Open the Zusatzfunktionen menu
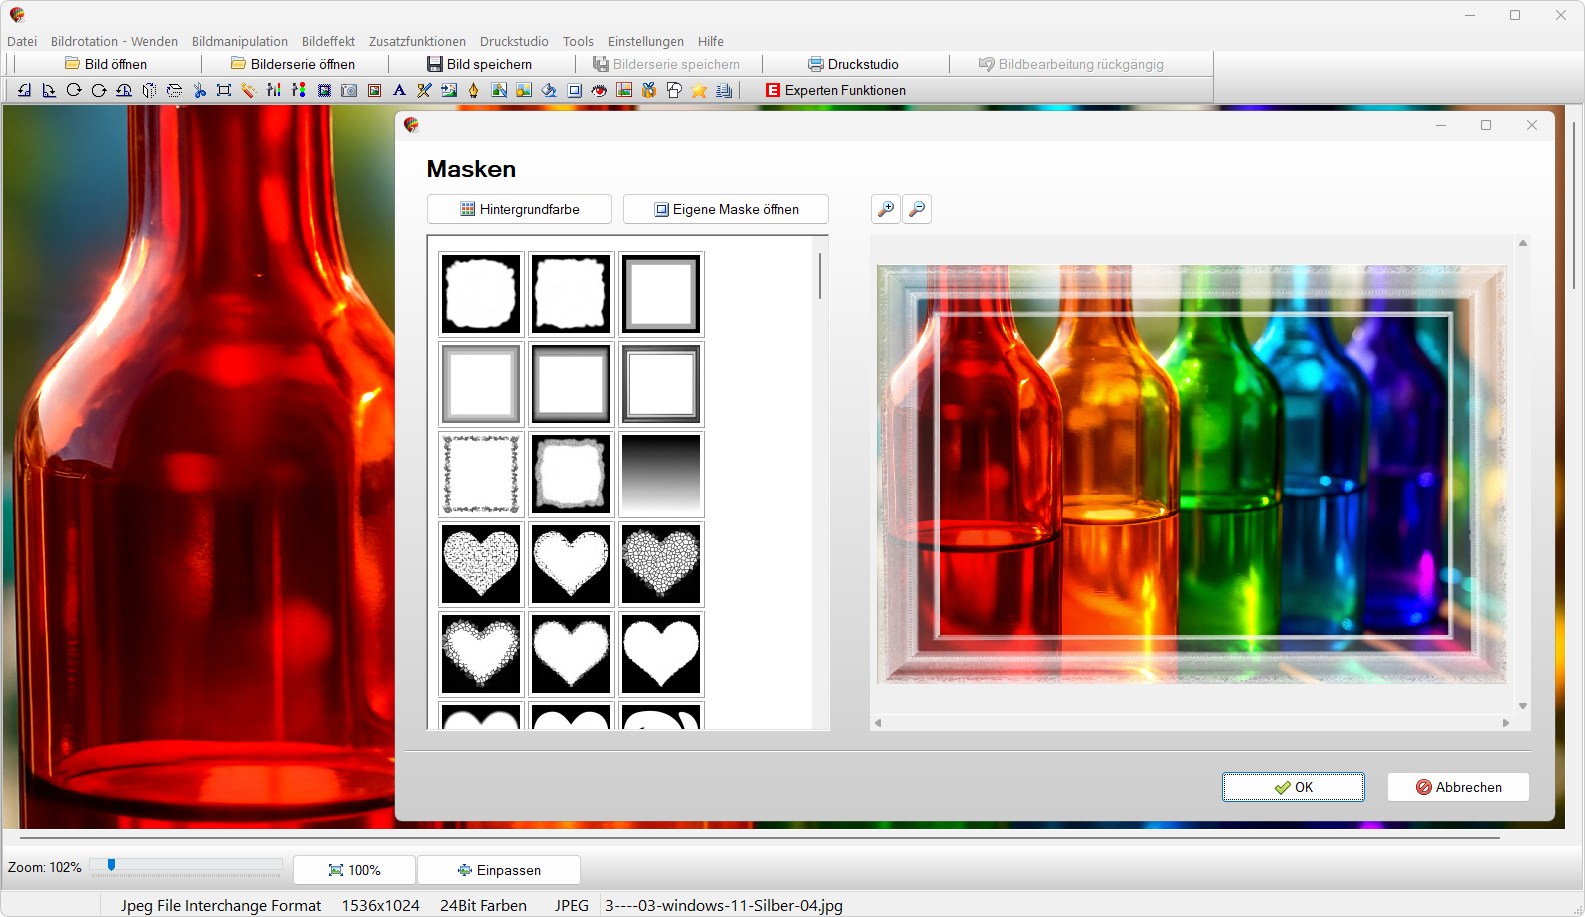Screen dimensions: 1585x917 click(x=417, y=41)
